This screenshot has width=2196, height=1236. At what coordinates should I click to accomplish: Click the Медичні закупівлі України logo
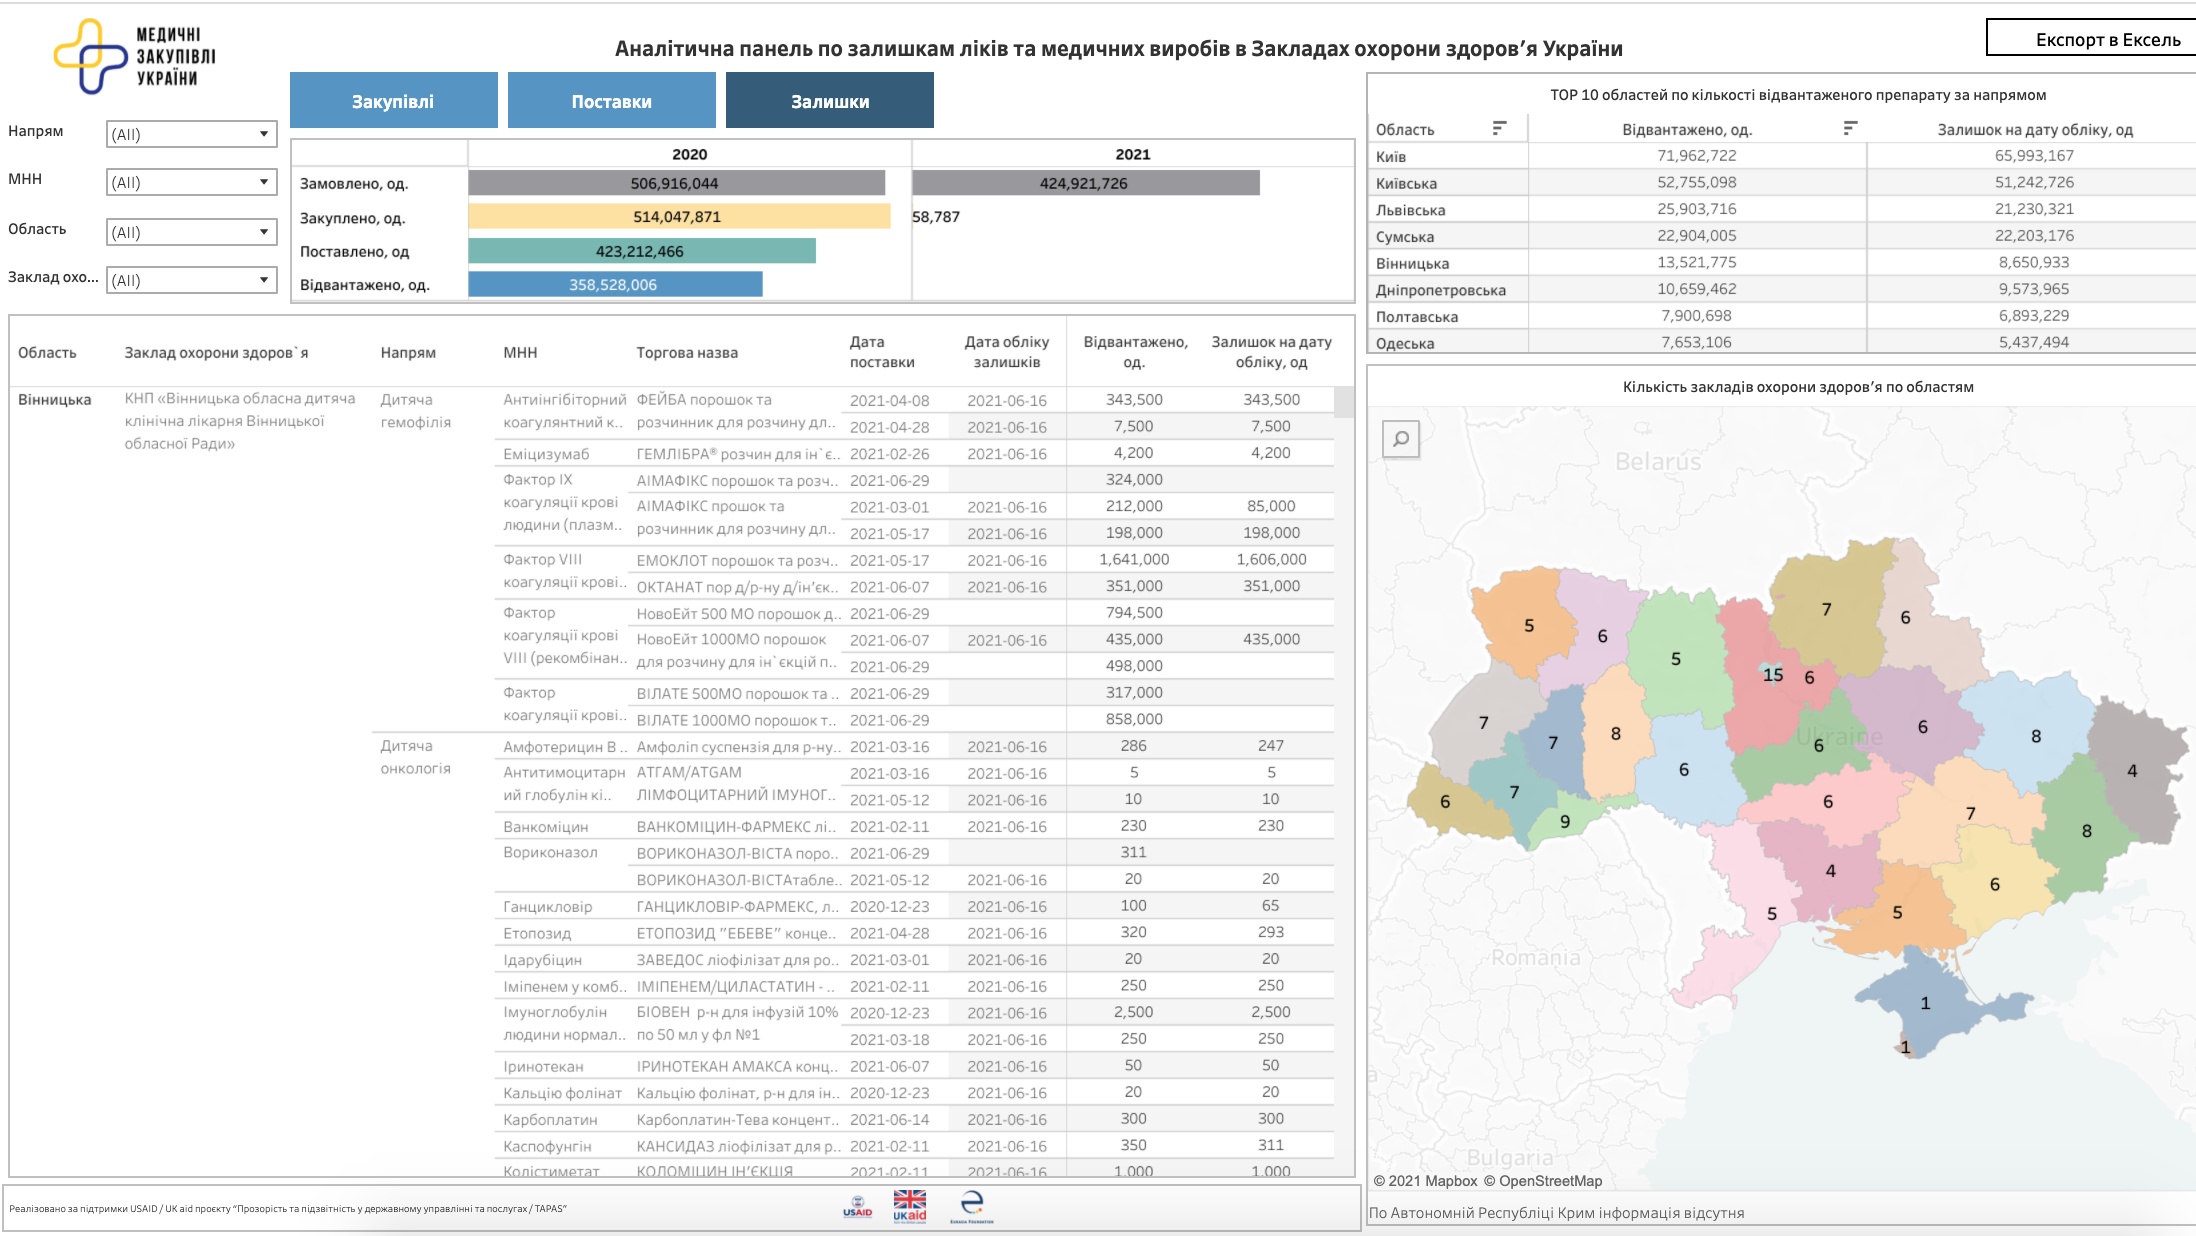point(134,56)
